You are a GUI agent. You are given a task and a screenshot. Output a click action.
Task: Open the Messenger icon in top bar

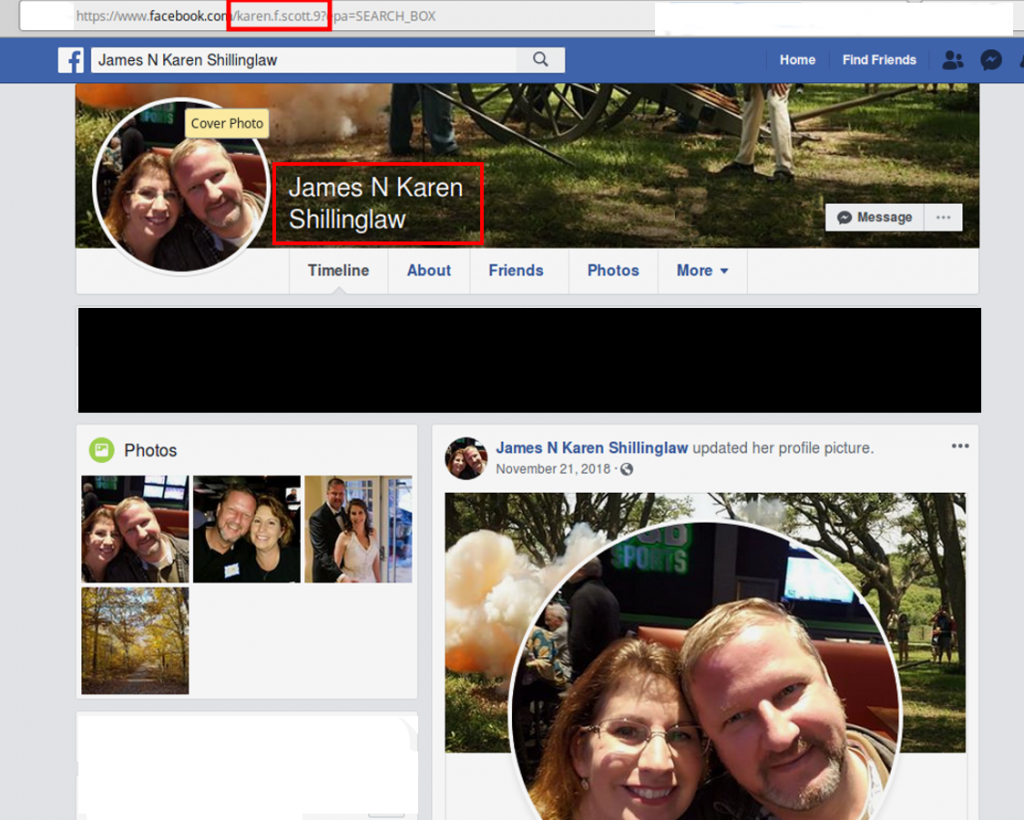[x=991, y=60]
